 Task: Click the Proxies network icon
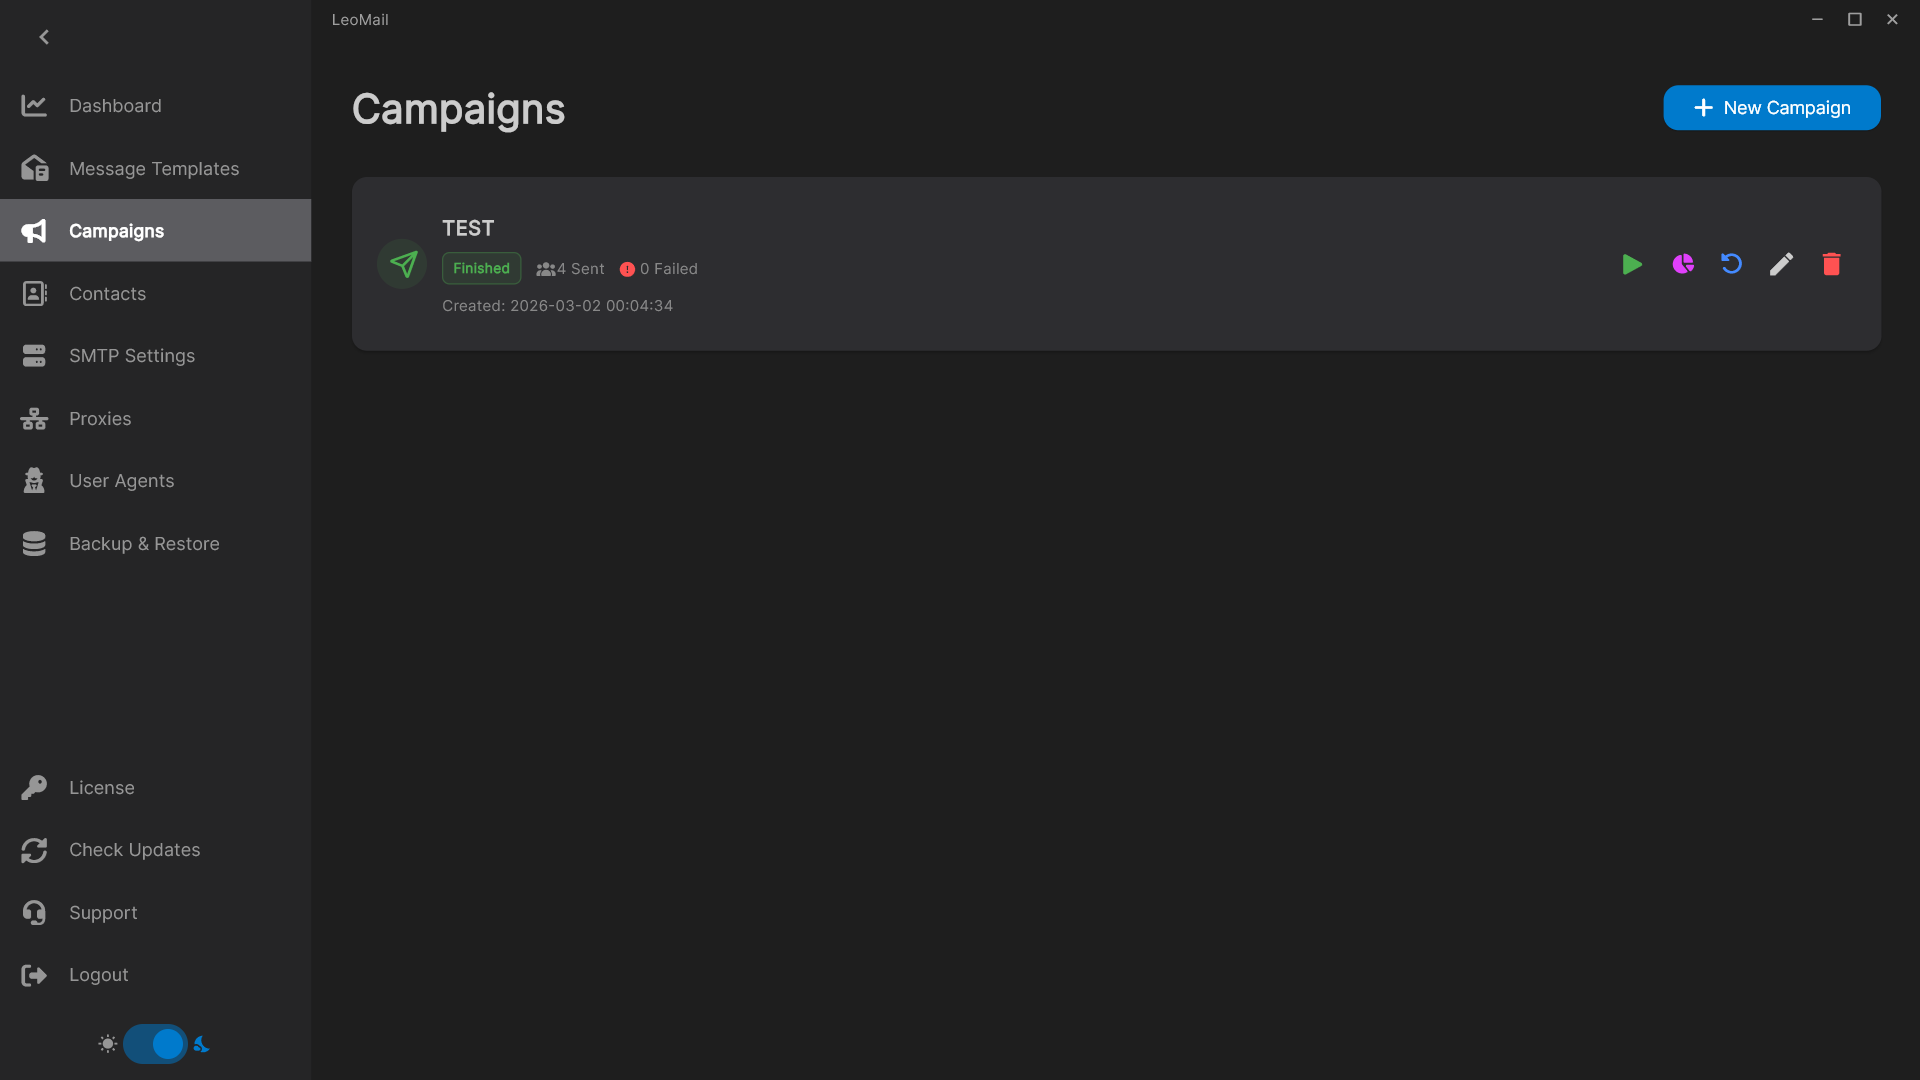point(34,419)
